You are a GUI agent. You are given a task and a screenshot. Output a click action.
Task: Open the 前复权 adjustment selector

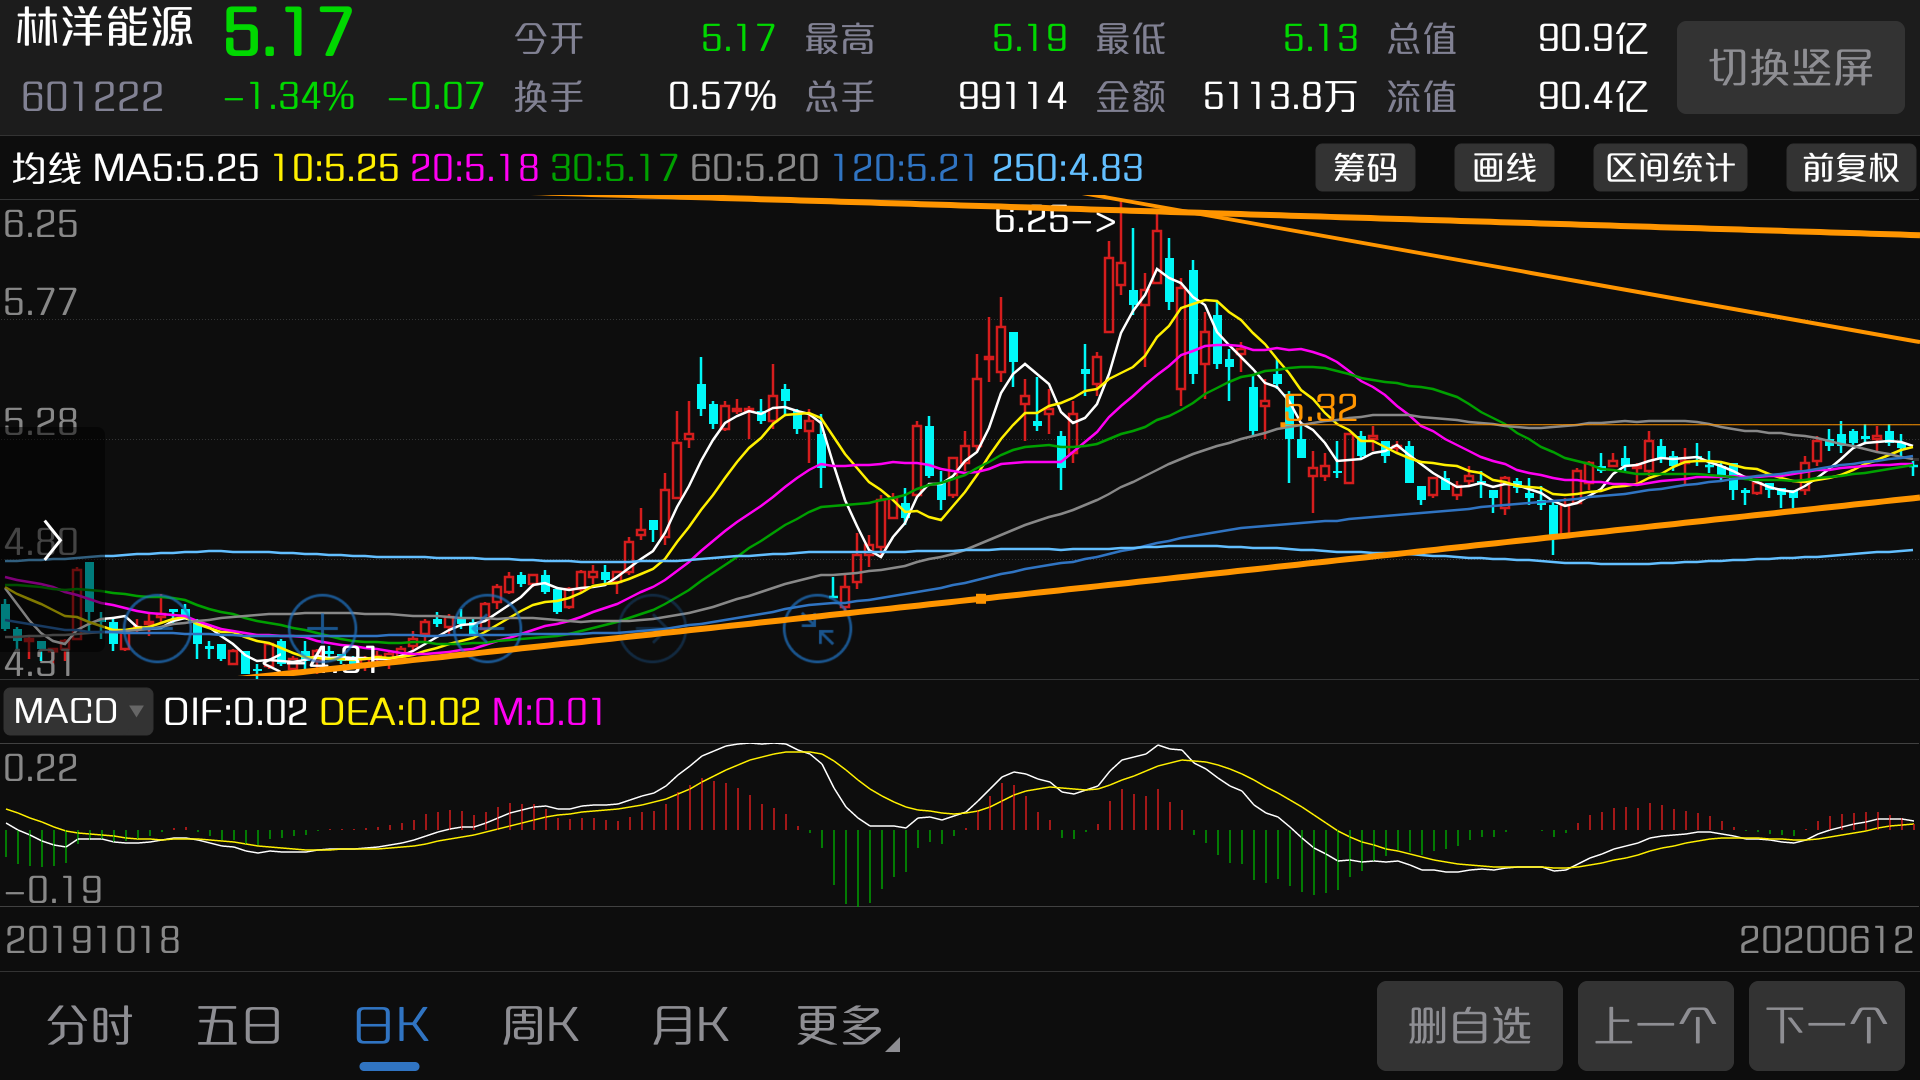coord(1850,168)
